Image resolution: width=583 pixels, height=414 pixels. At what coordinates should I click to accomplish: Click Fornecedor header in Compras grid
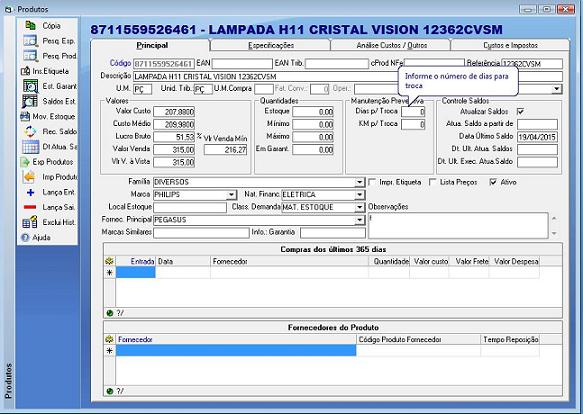coord(290,261)
